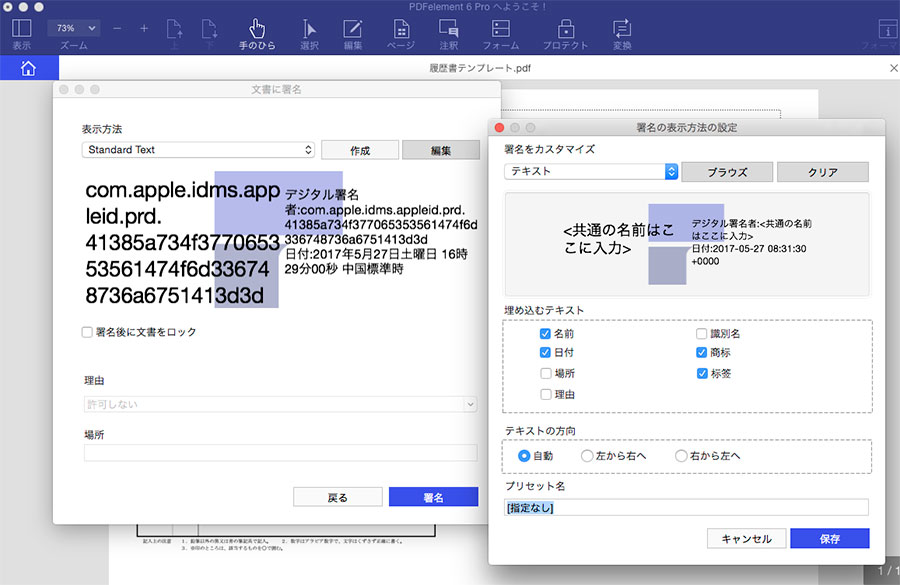Click the 保存 save button
The height and width of the screenshot is (585, 900).
click(x=829, y=538)
